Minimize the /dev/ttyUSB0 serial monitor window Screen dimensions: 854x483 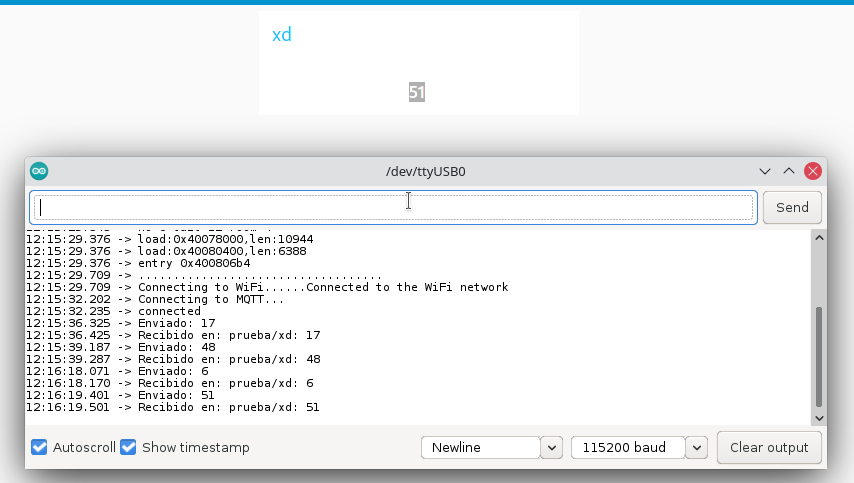pos(765,171)
